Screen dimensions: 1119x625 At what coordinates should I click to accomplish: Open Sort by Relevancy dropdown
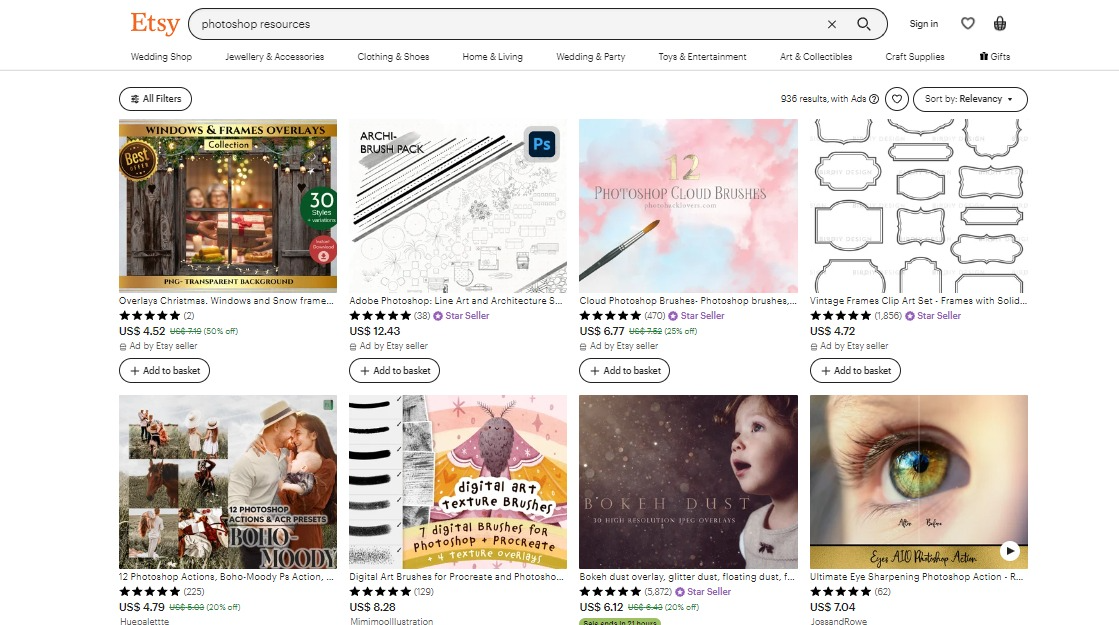pos(970,99)
